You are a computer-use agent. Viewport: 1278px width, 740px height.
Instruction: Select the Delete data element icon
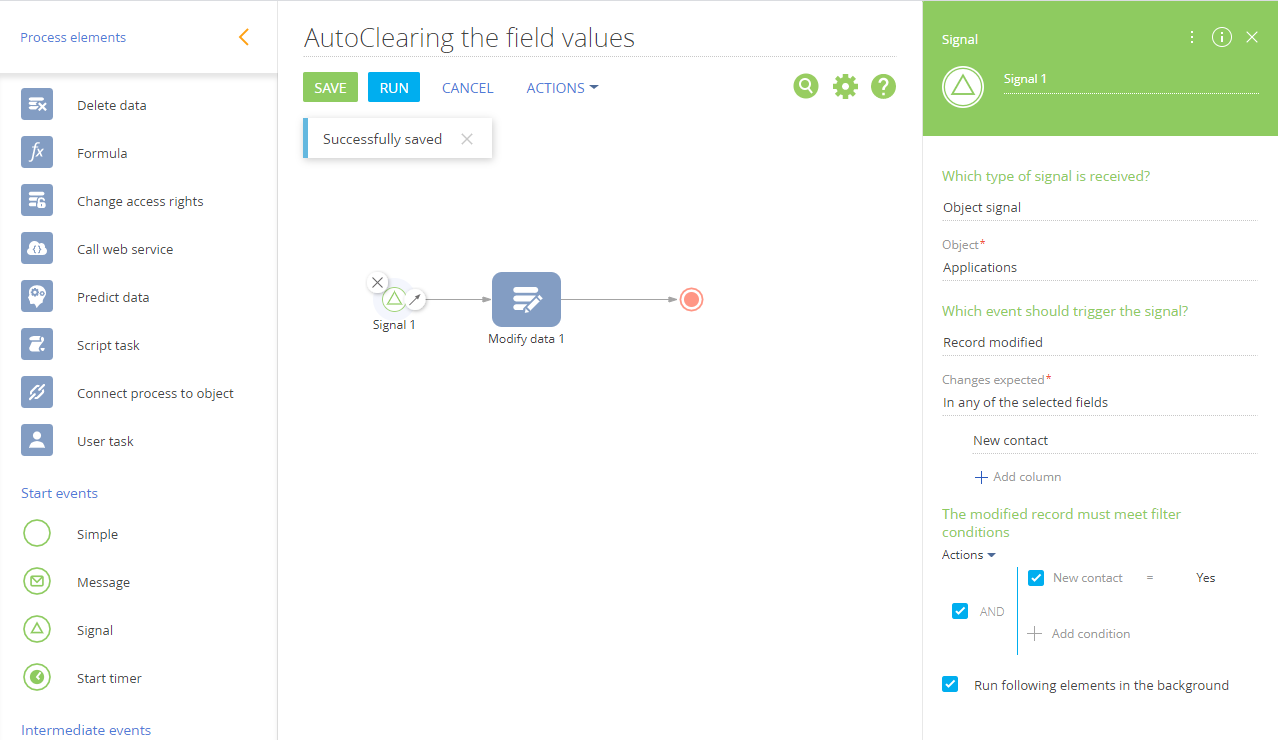pyautogui.click(x=37, y=105)
